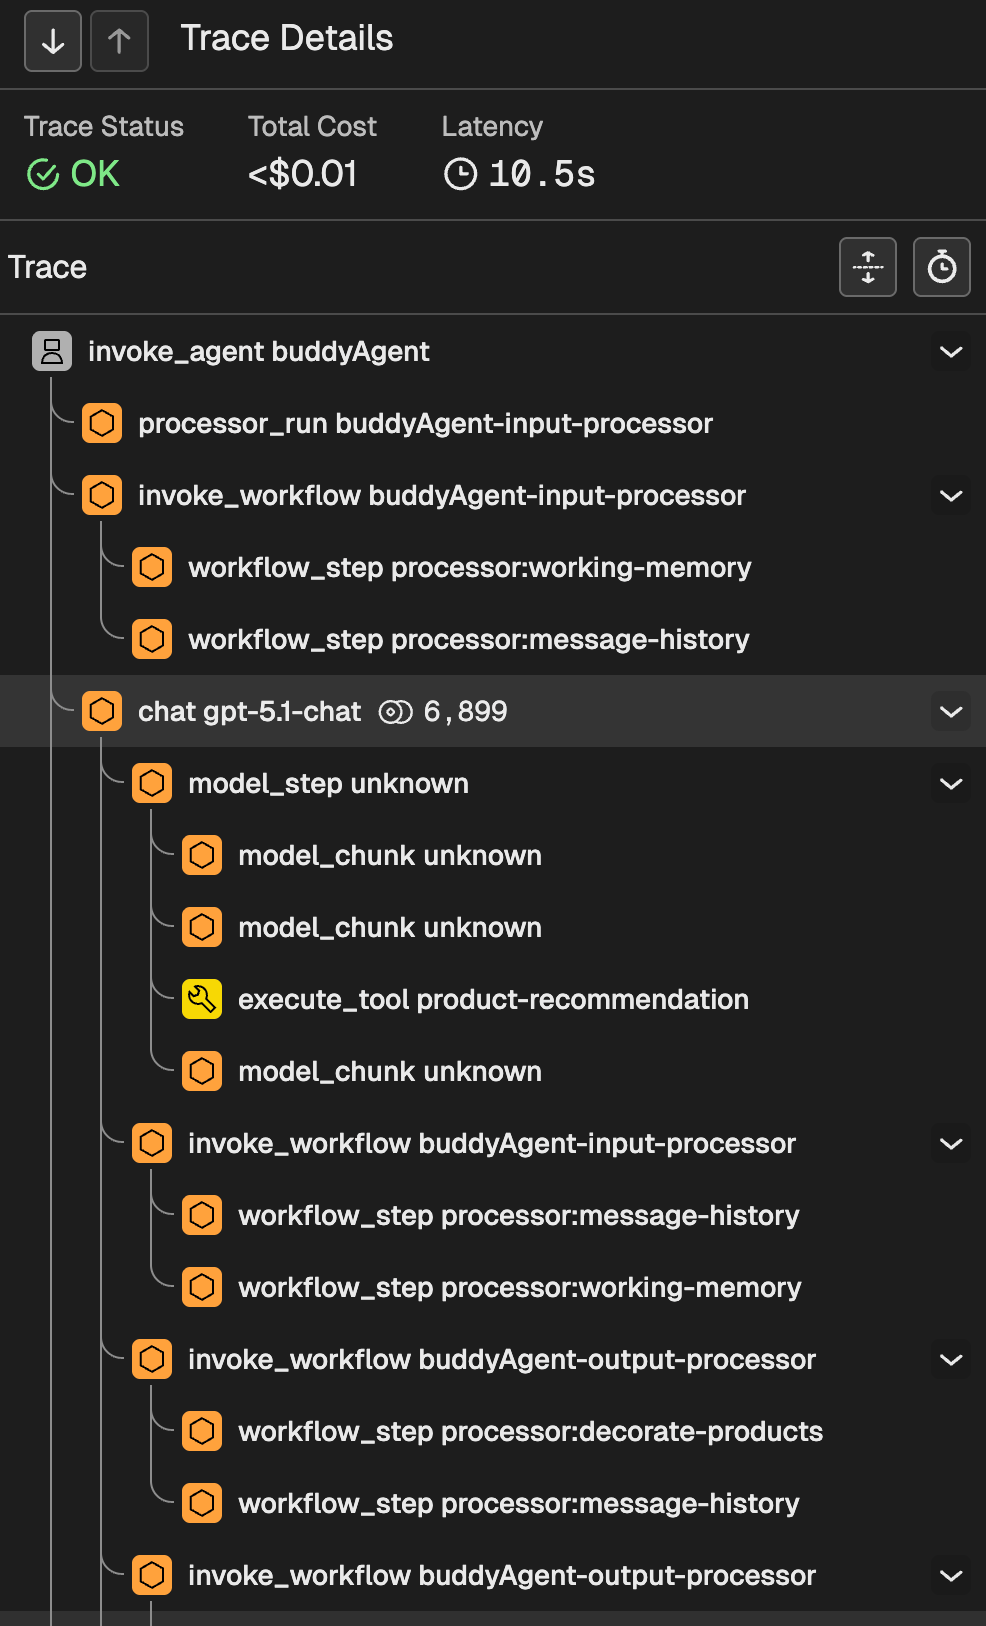Click the chat gpt-5.1-chat span icon

[x=102, y=711]
